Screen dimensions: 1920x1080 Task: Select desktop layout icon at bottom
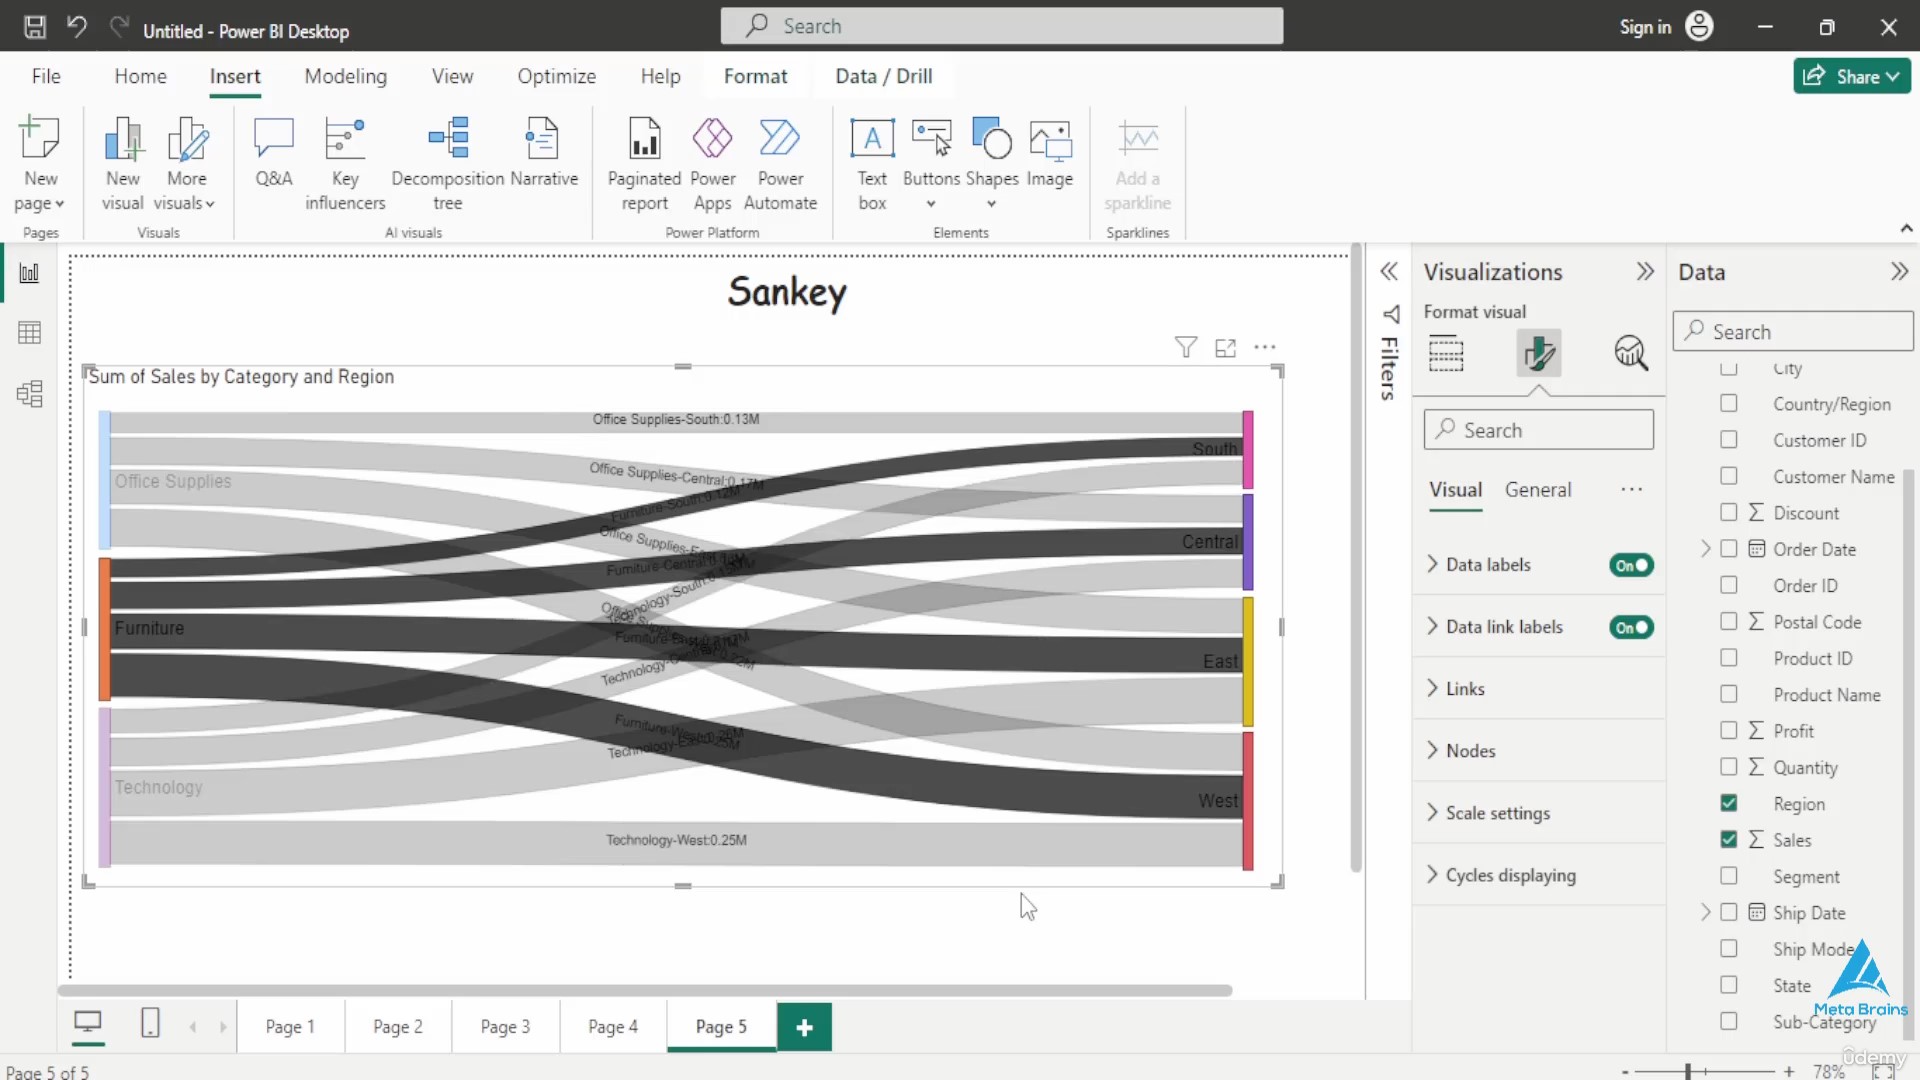point(88,1023)
